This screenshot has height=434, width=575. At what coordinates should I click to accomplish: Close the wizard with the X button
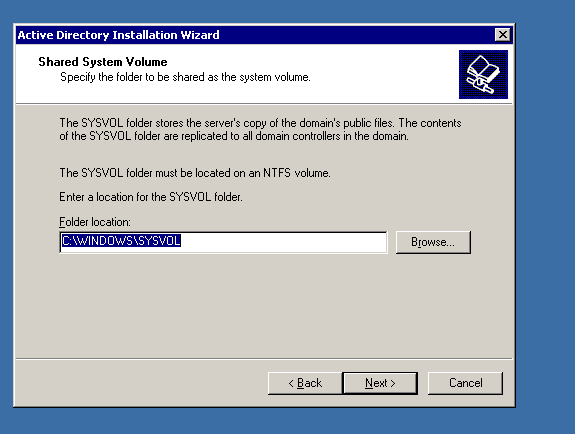click(502, 35)
